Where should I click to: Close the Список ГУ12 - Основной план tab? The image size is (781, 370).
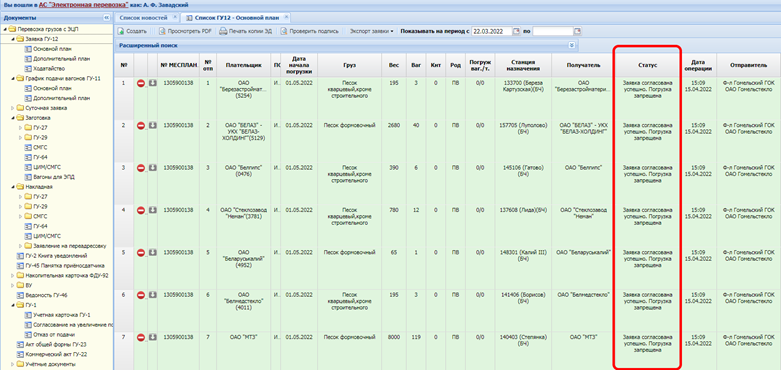pos(286,17)
